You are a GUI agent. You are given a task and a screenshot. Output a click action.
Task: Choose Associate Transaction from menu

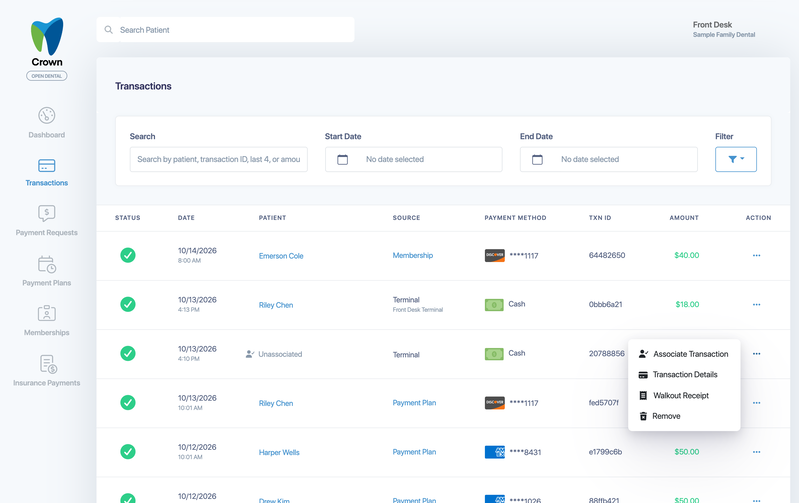(x=683, y=354)
